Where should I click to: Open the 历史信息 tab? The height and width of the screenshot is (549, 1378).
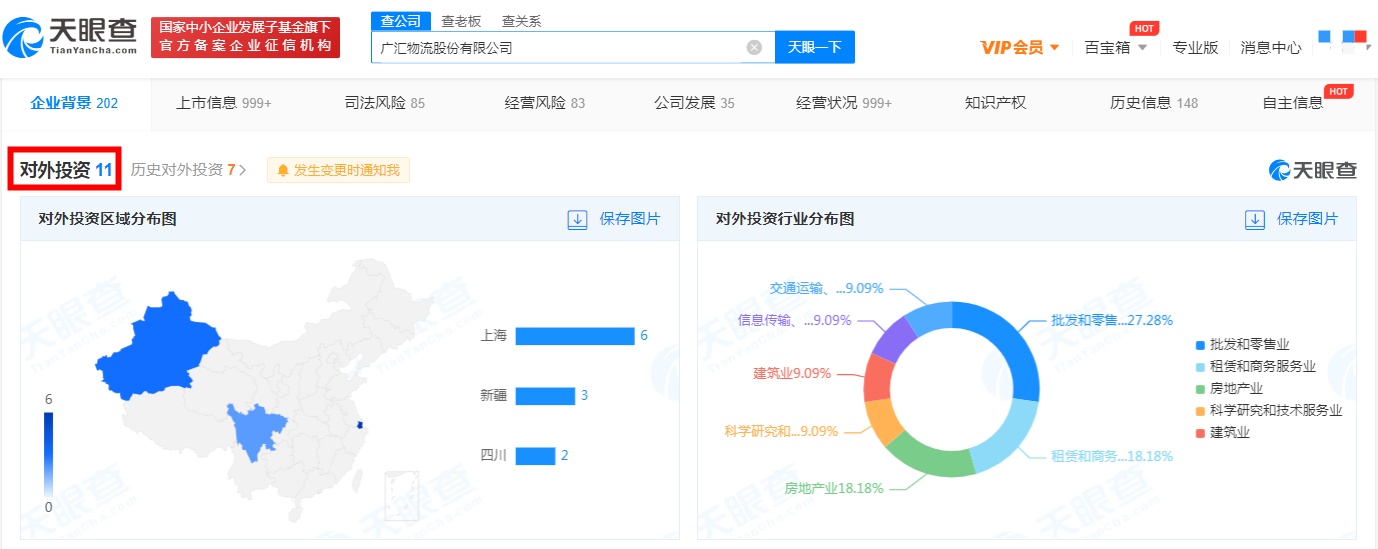coord(1154,103)
